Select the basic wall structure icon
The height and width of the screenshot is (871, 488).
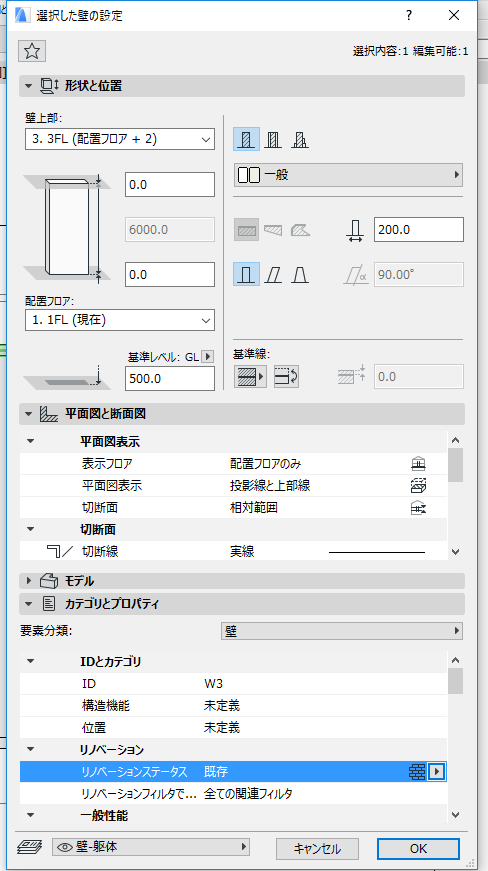[x=246, y=139]
